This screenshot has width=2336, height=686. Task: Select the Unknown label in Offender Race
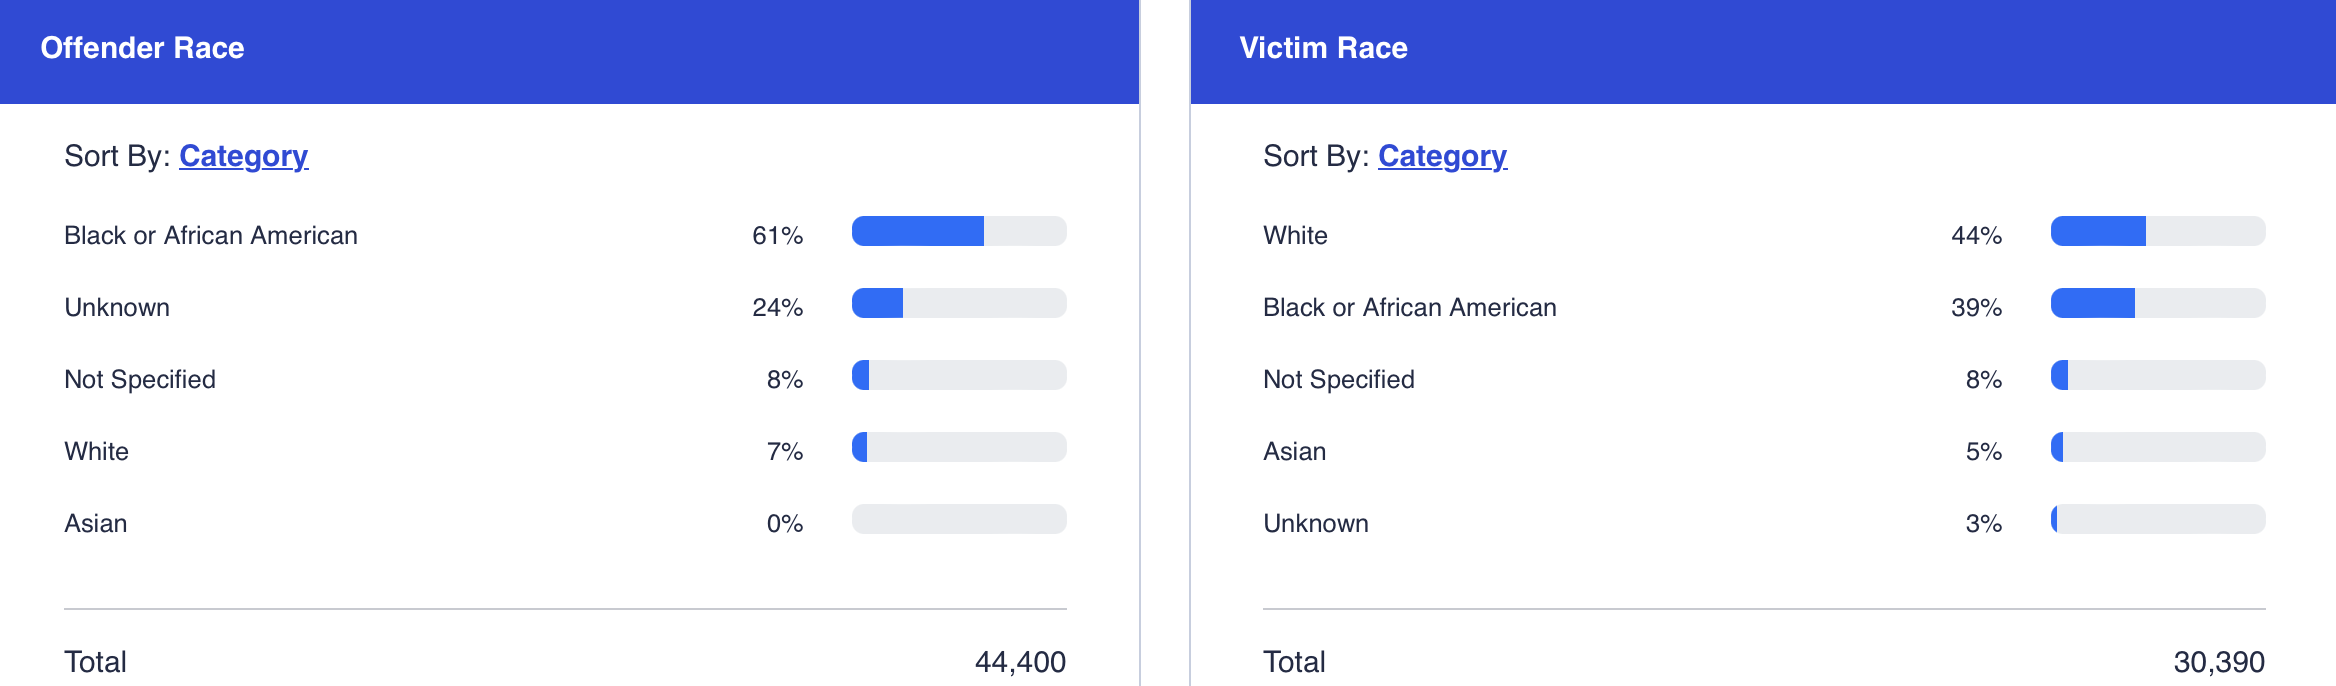pos(117,307)
